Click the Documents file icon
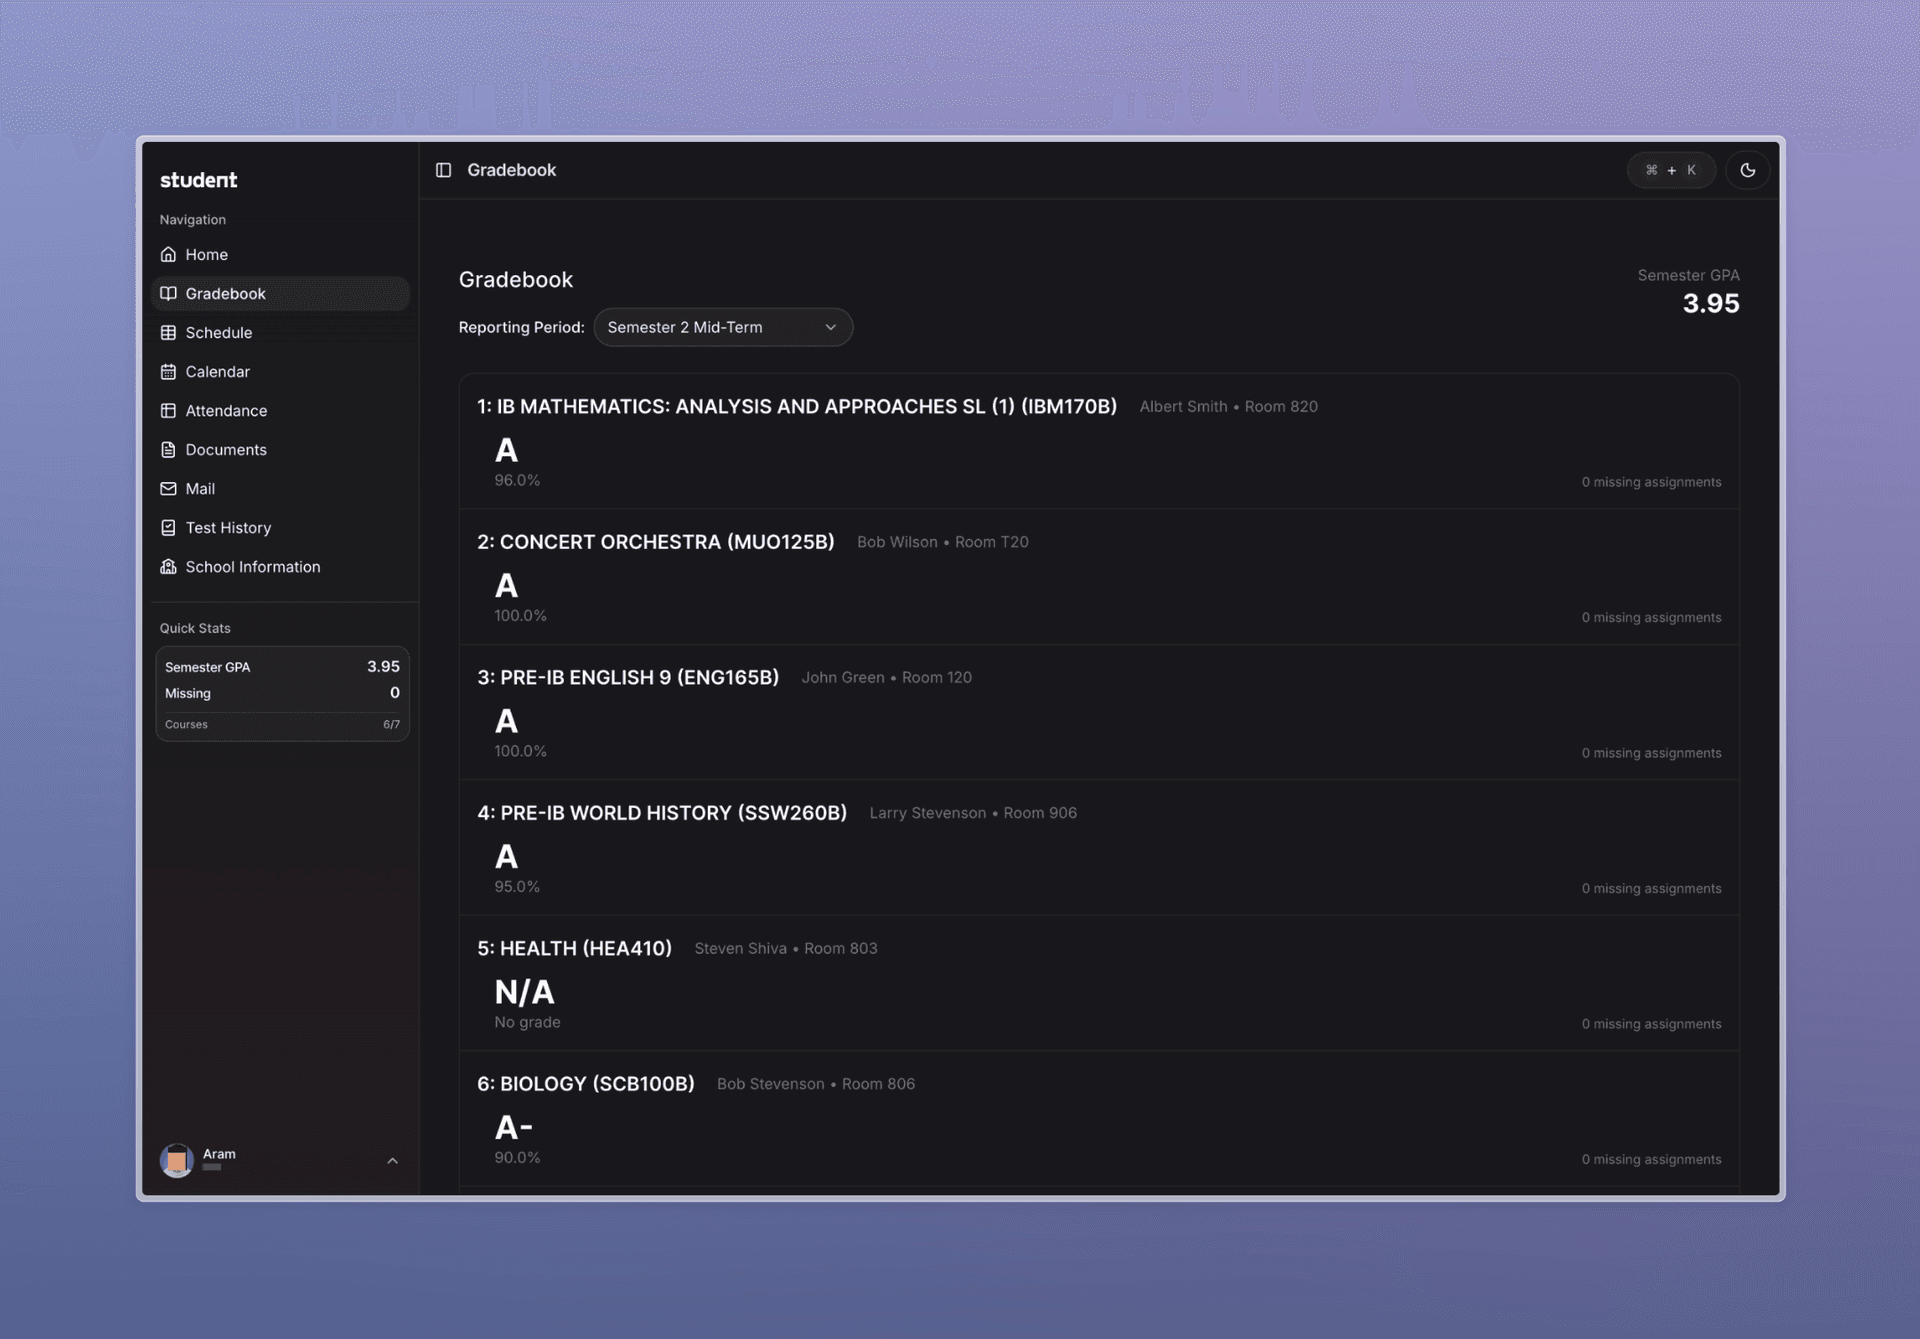1920x1339 pixels. click(x=168, y=449)
